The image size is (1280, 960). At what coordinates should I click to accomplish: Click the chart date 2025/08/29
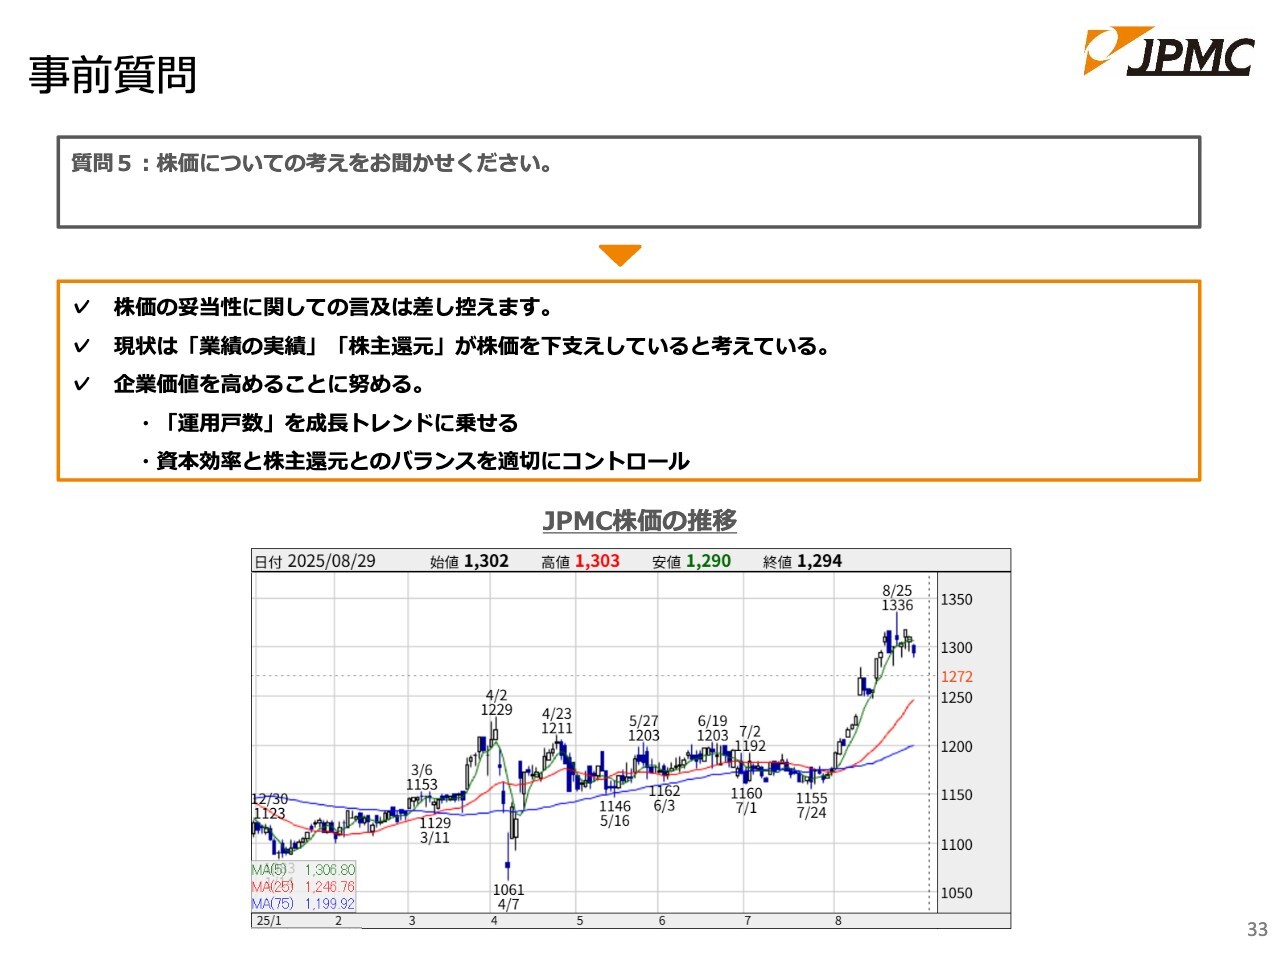coord(331,561)
